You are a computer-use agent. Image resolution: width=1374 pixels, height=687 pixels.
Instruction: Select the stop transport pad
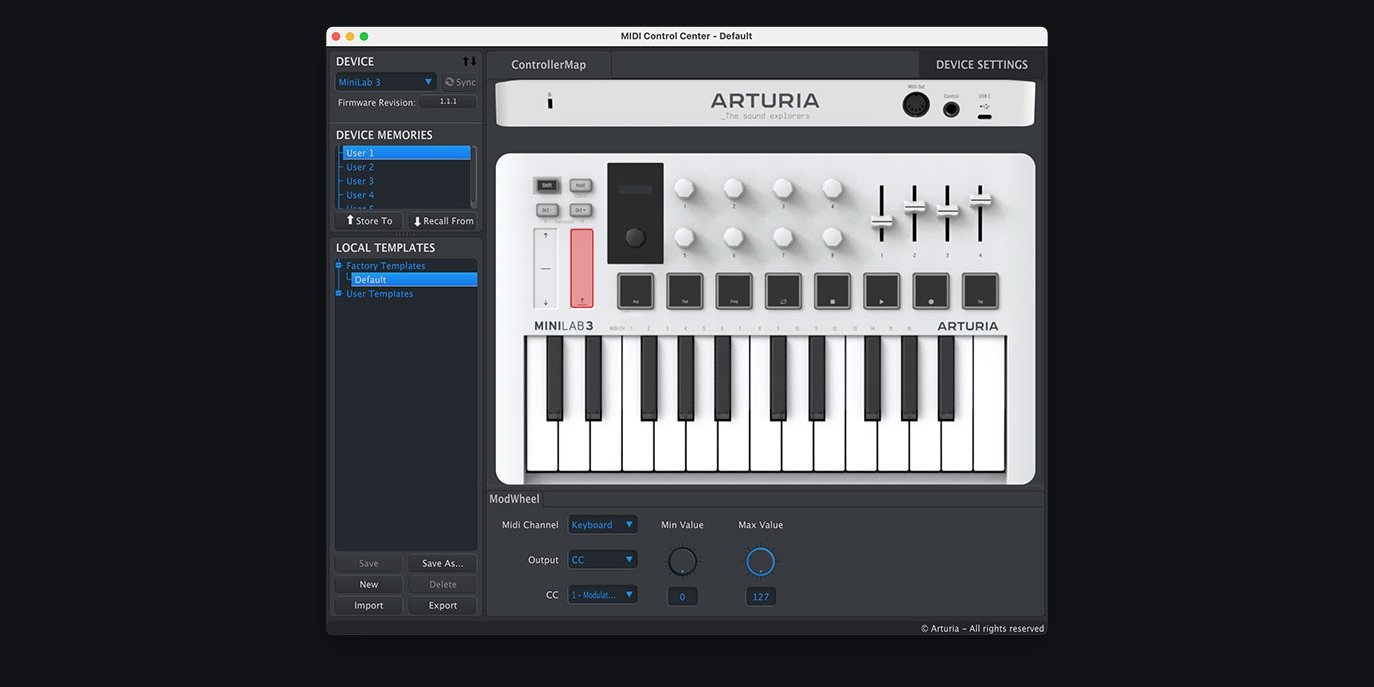tap(832, 291)
